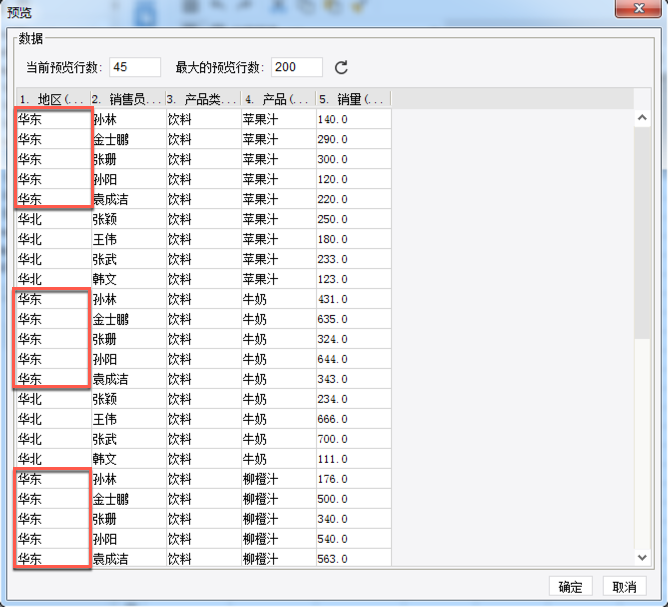Select the 销量 column header
Viewport: 668px width, 607px height.
tap(353, 100)
